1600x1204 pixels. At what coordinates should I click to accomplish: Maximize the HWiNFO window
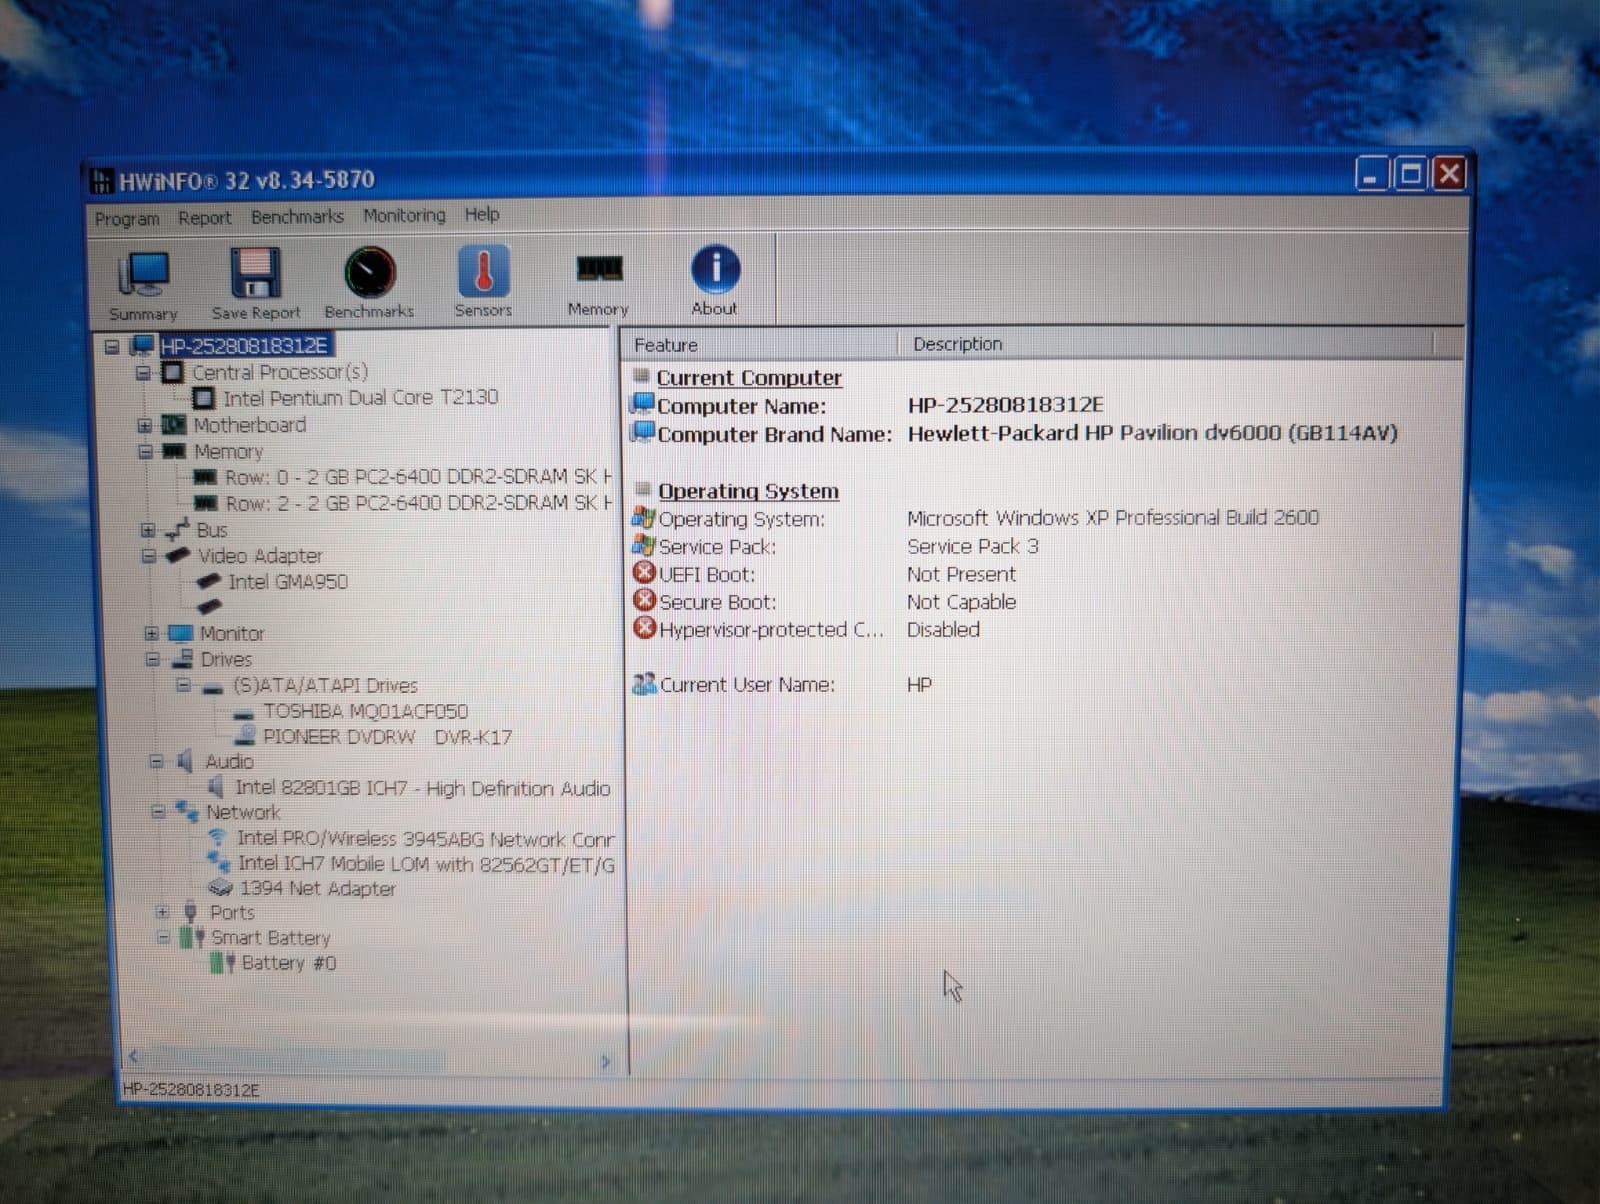click(x=1411, y=175)
